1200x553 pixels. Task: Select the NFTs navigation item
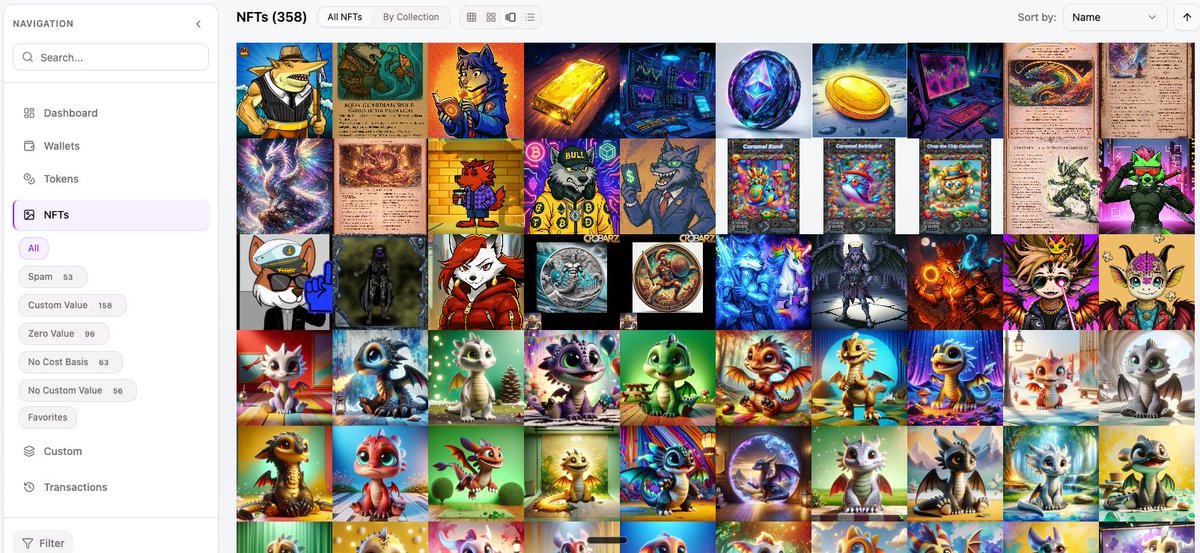[x=111, y=215]
